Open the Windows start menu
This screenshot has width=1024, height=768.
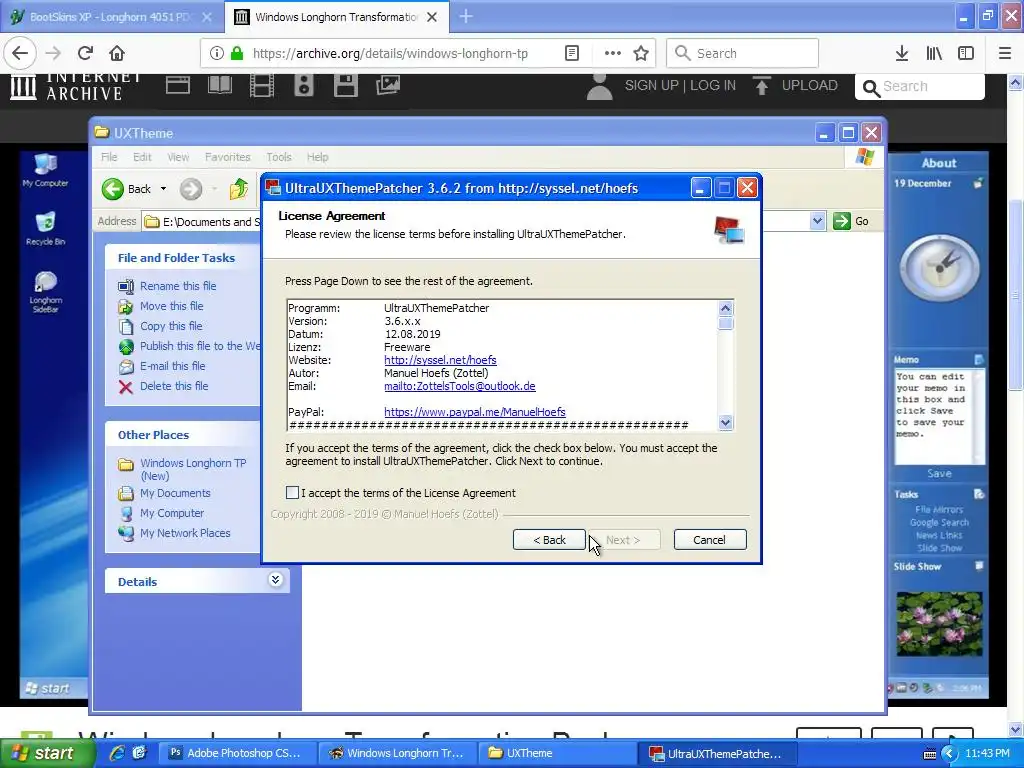pos(47,753)
